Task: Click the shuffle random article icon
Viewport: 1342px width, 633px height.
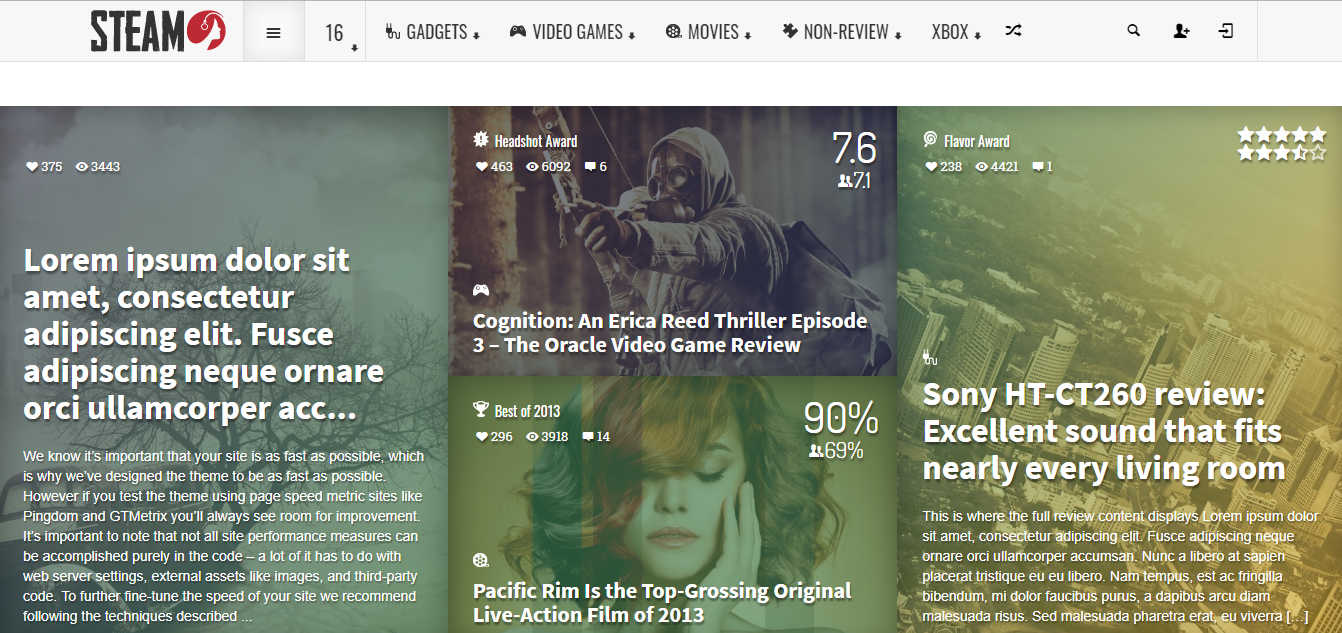Action: (x=1013, y=31)
